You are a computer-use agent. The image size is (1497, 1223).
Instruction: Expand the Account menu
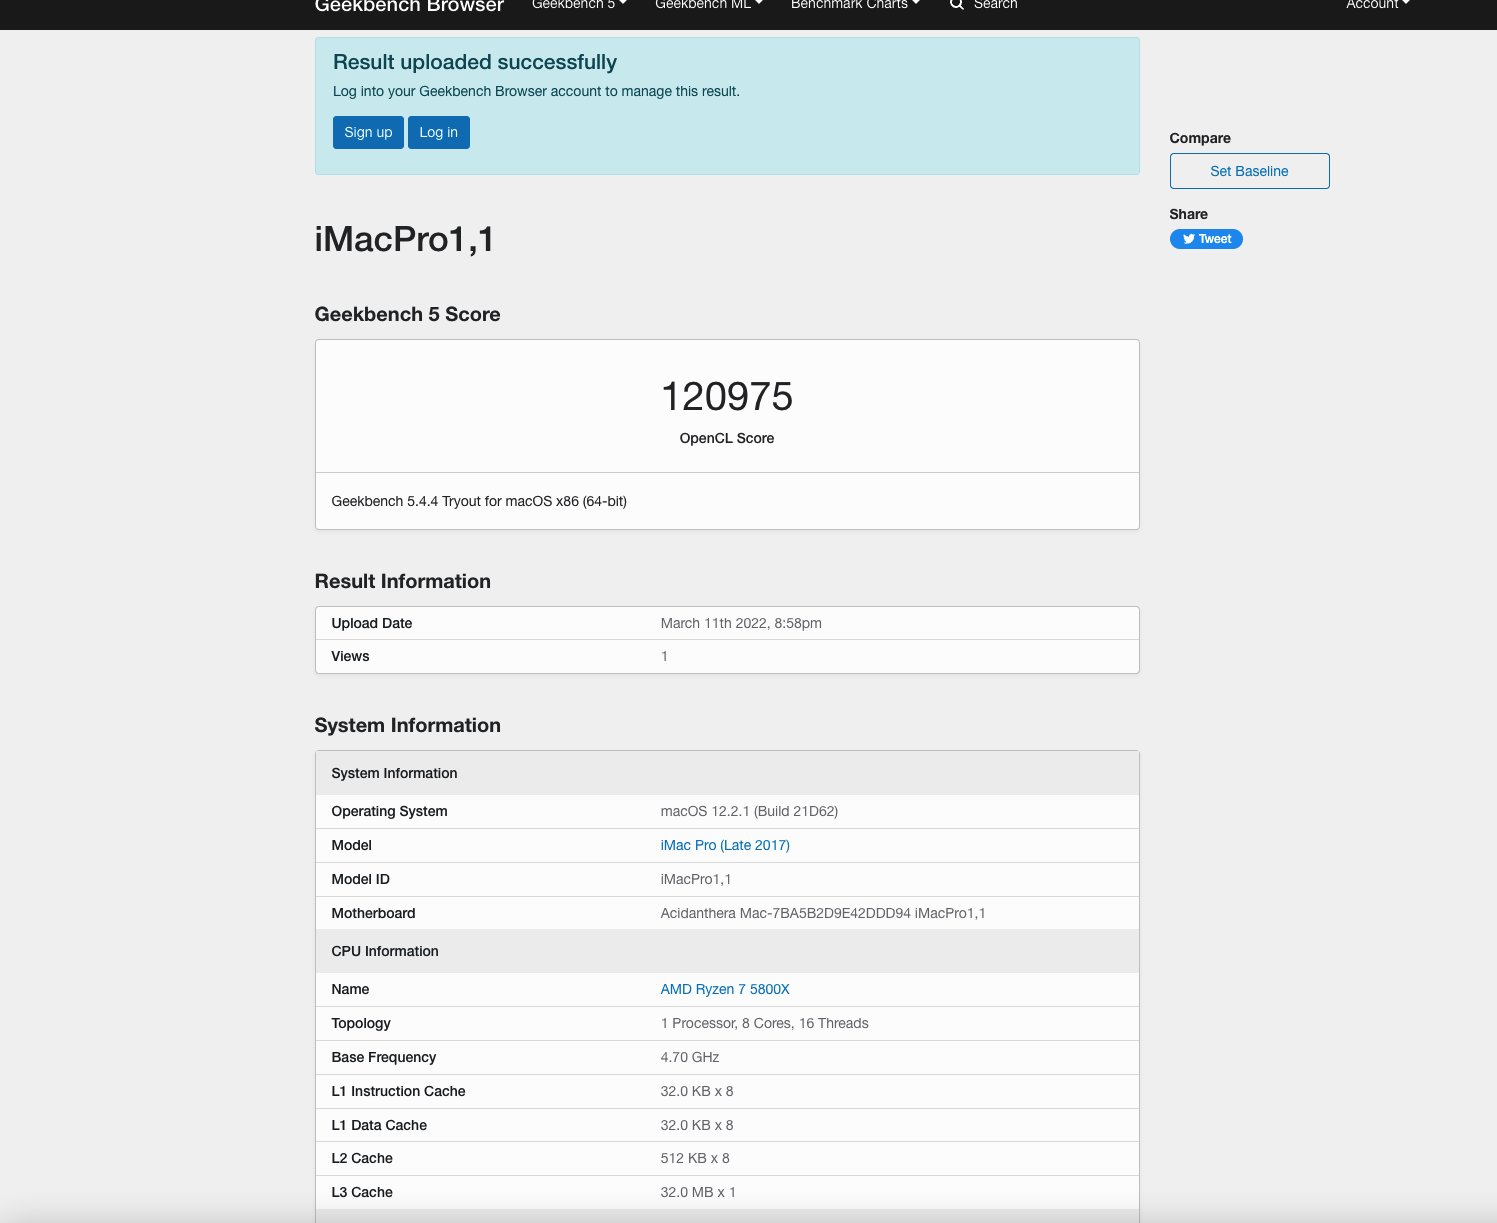(1377, 5)
